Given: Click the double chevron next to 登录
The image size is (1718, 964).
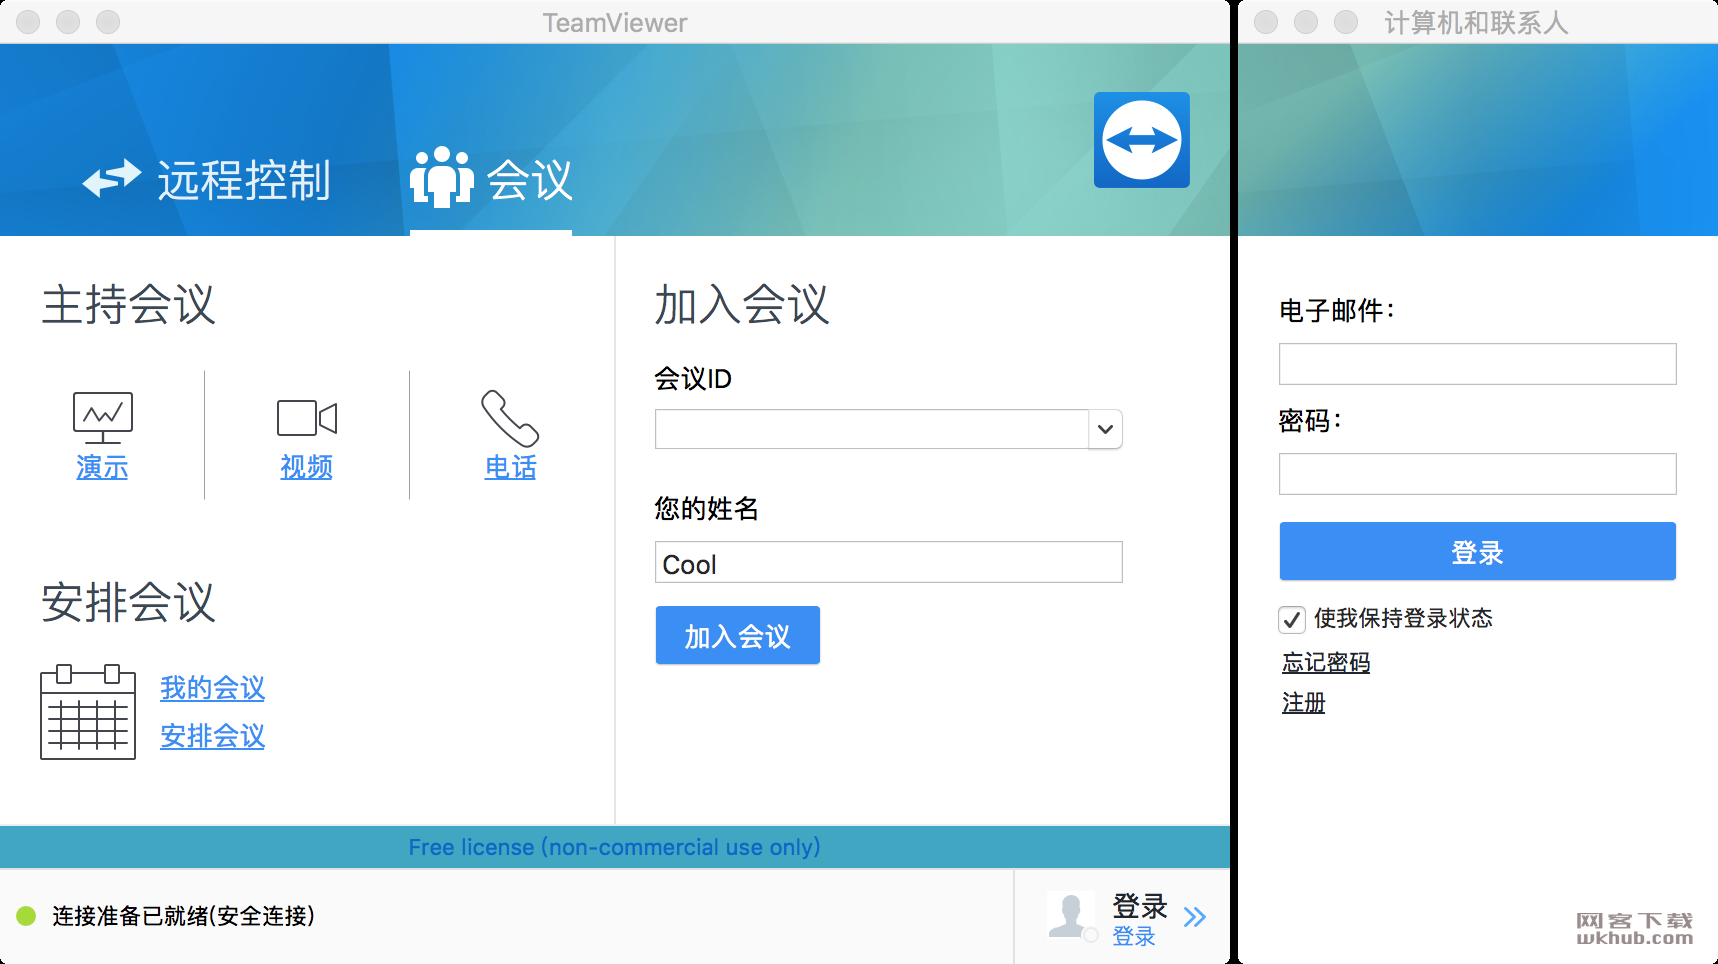Looking at the screenshot, I should 1194,917.
